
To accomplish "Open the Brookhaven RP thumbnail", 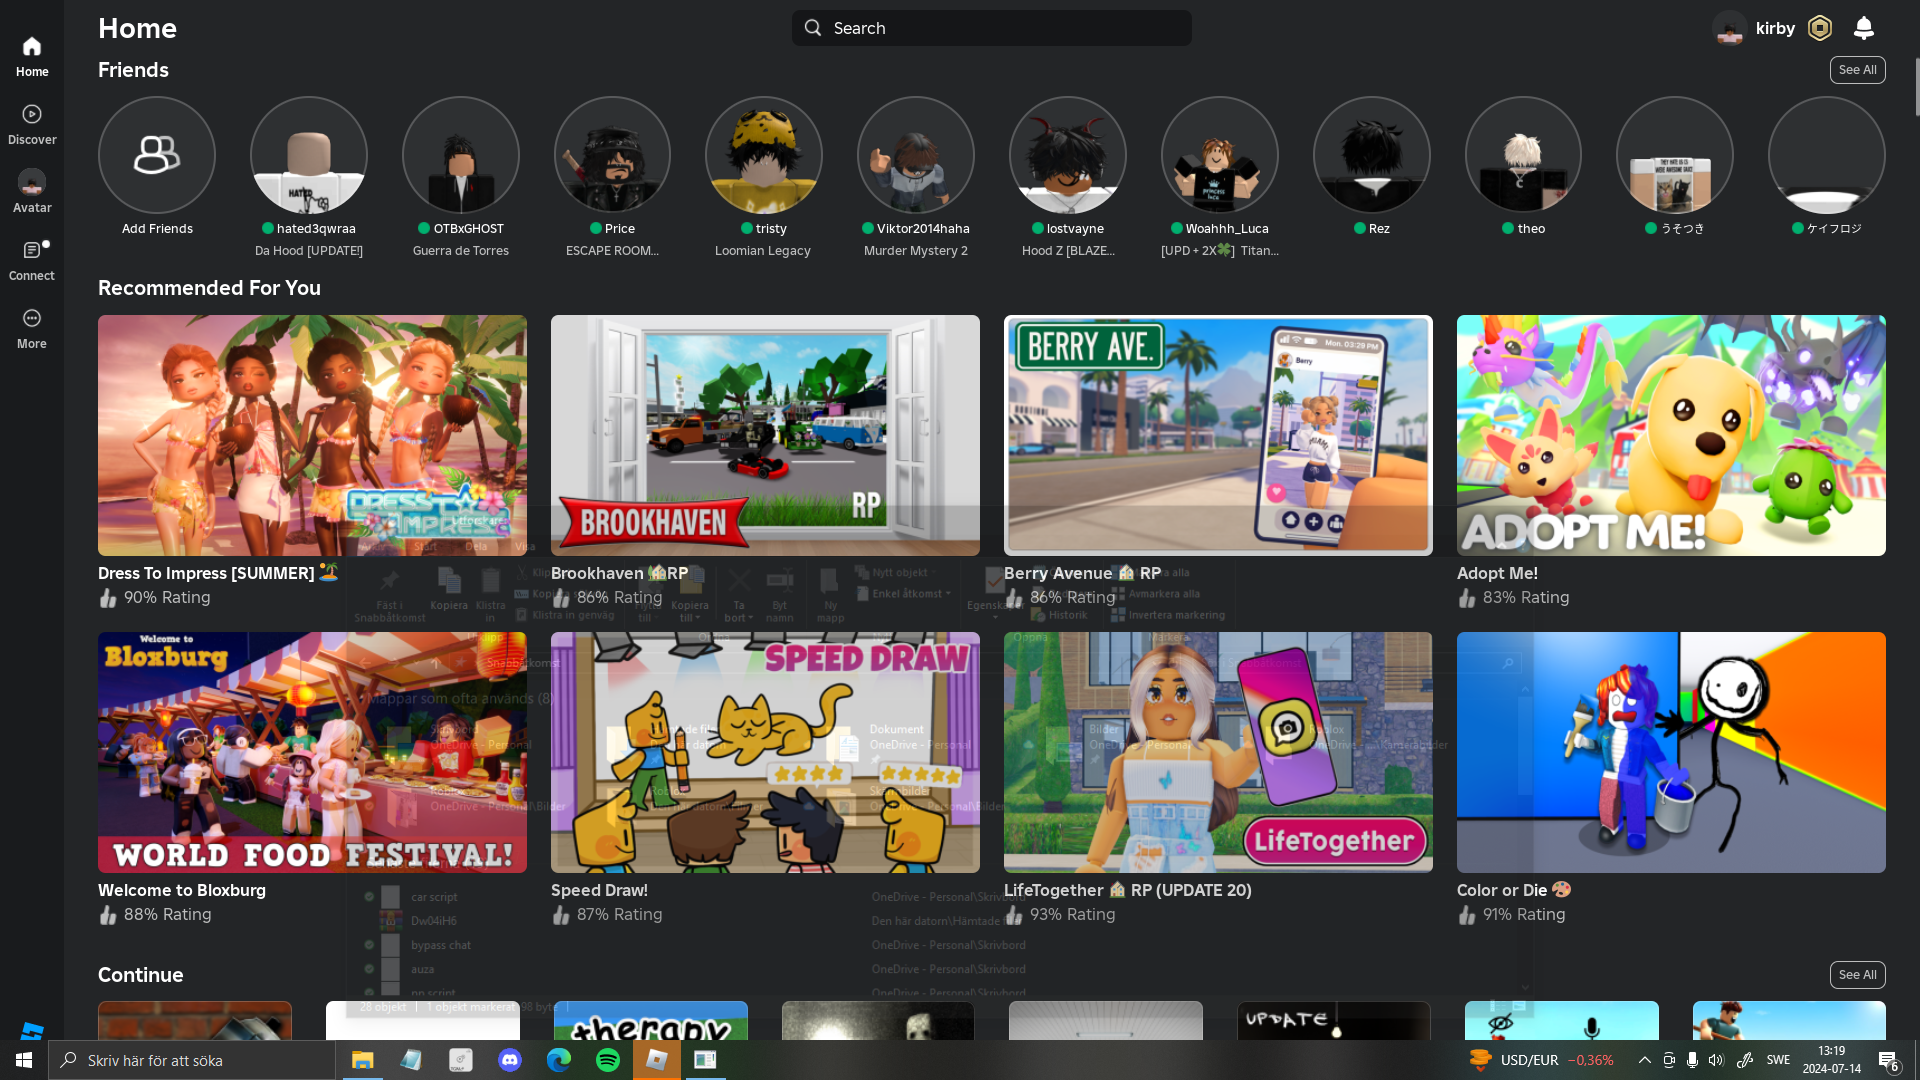I will (765, 436).
